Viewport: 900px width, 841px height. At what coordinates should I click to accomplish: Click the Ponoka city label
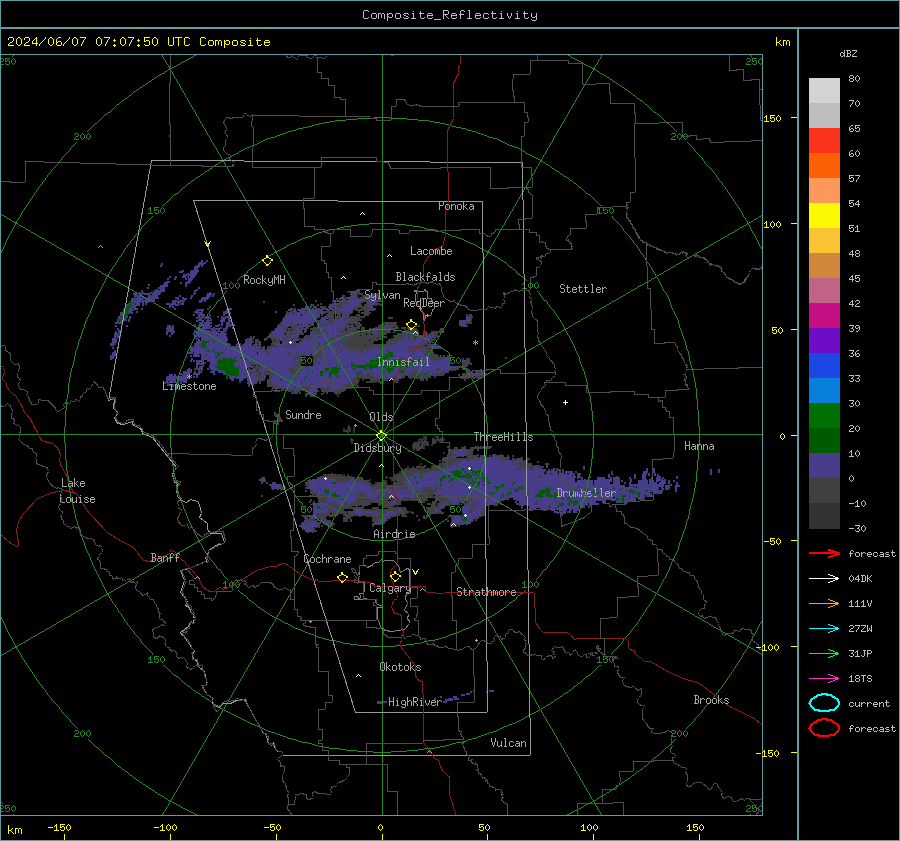coord(456,206)
